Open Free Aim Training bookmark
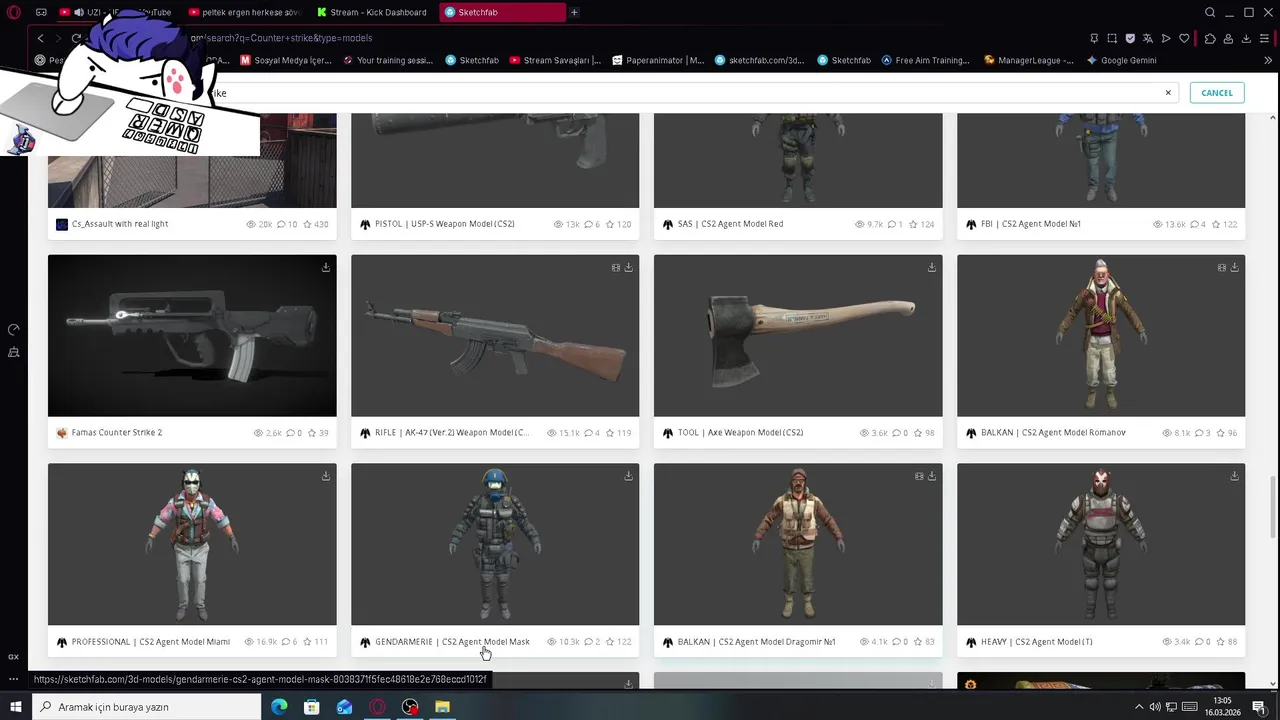 coord(925,60)
